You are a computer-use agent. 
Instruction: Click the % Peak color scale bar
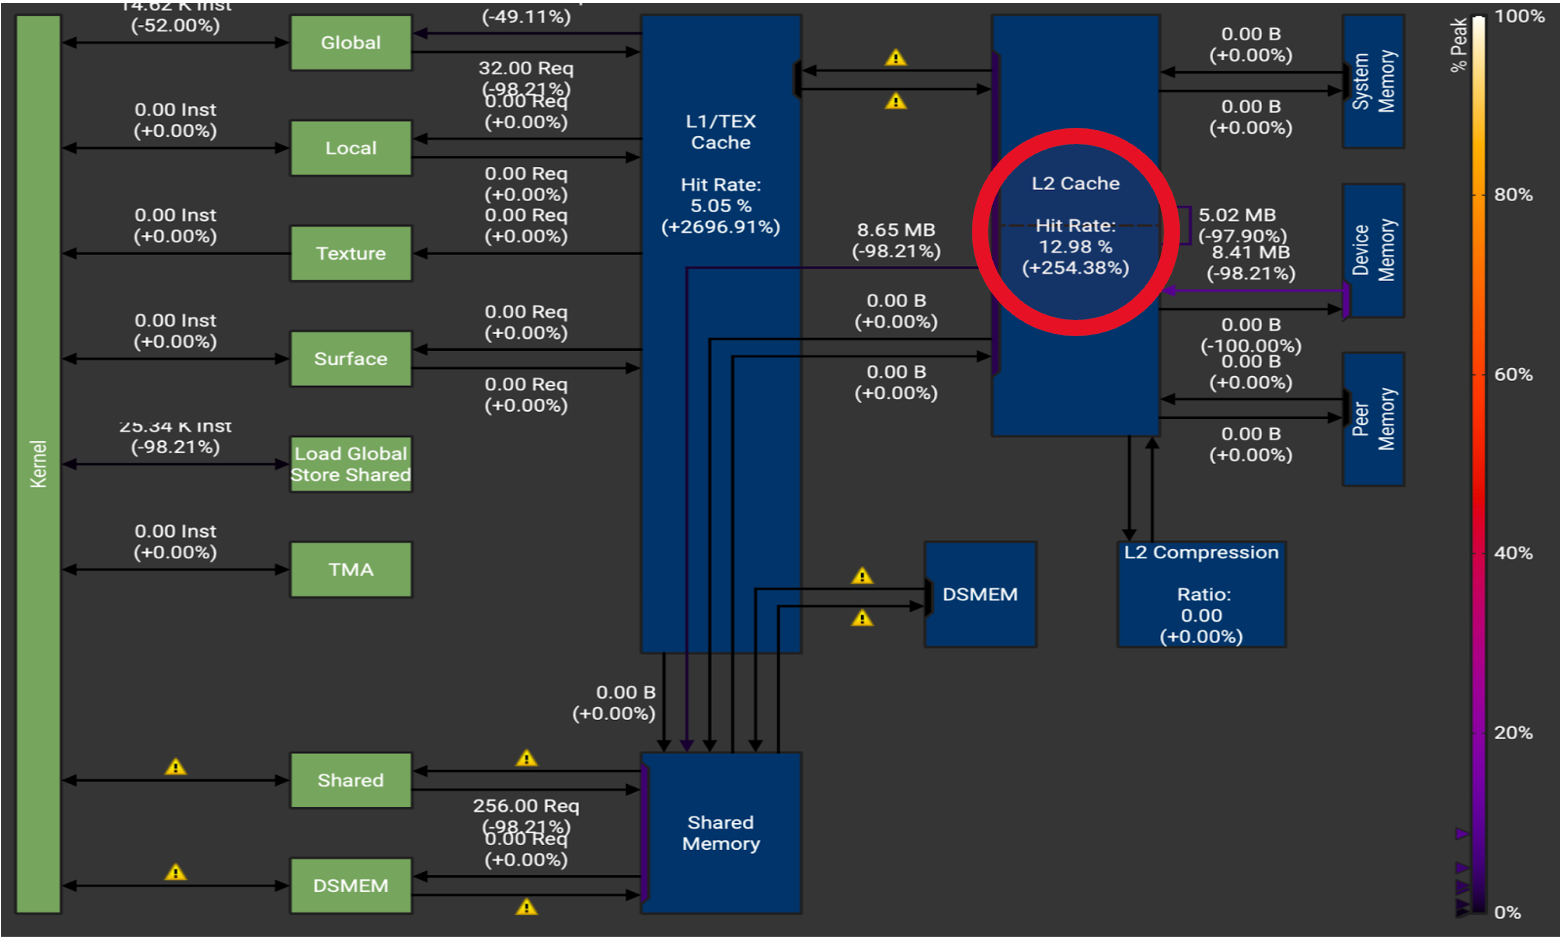(x=1477, y=460)
